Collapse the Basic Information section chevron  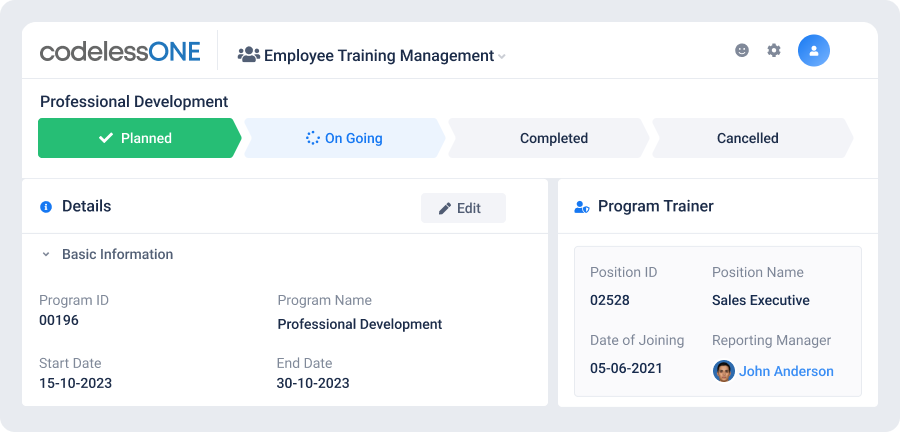46,254
